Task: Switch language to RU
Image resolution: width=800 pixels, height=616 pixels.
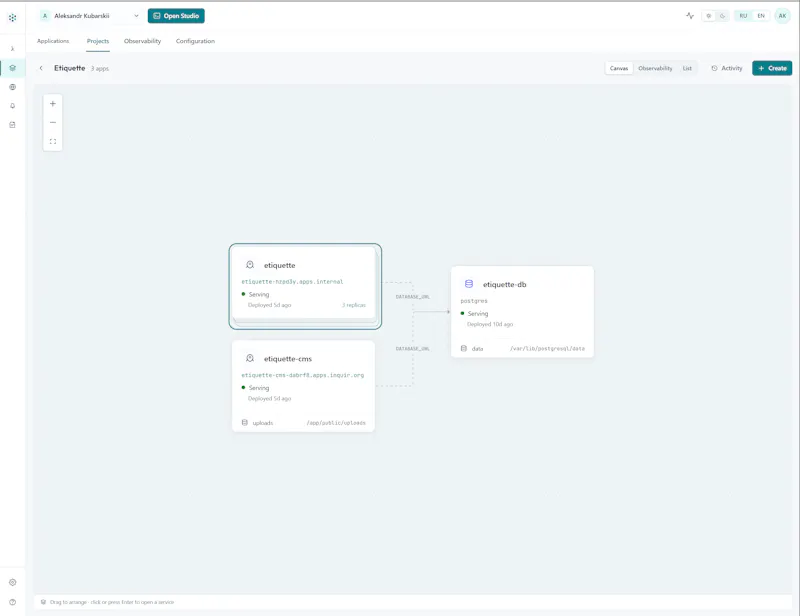Action: [743, 16]
